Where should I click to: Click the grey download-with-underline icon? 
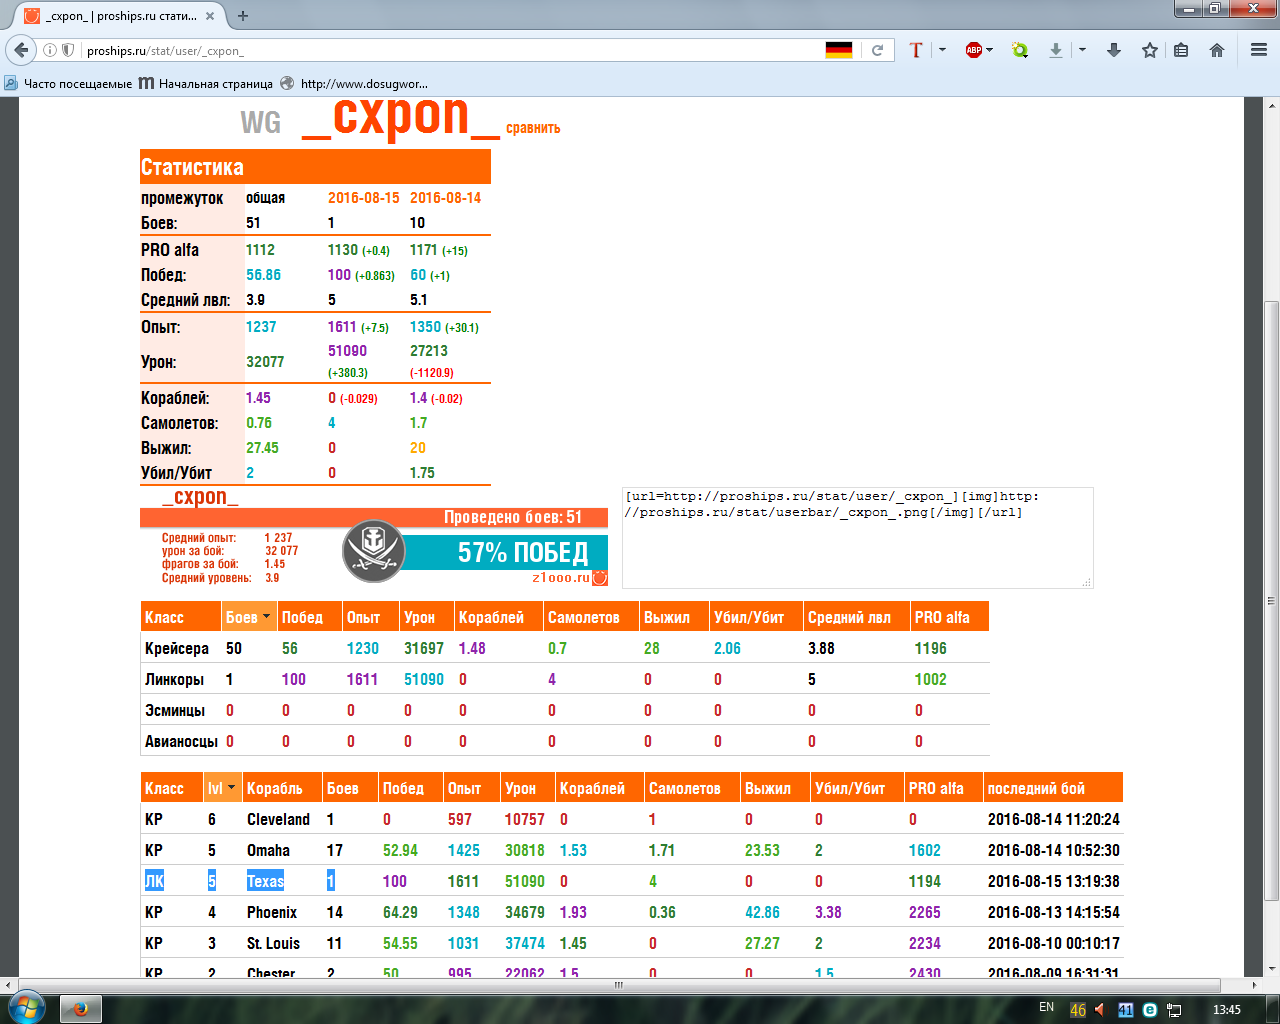point(1055,50)
